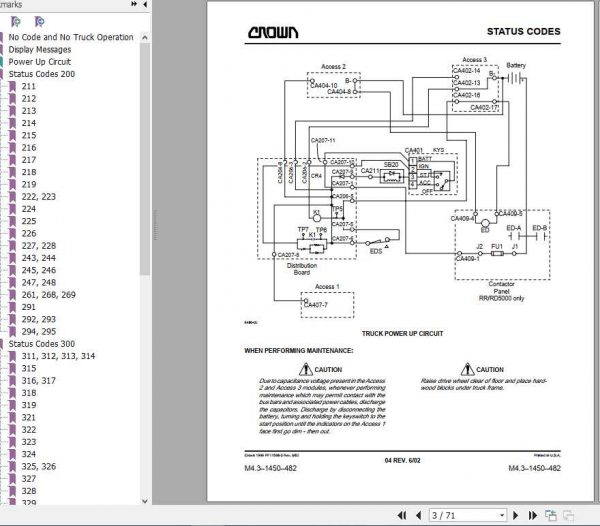Open bookmark '243, 244'

pos(39,258)
